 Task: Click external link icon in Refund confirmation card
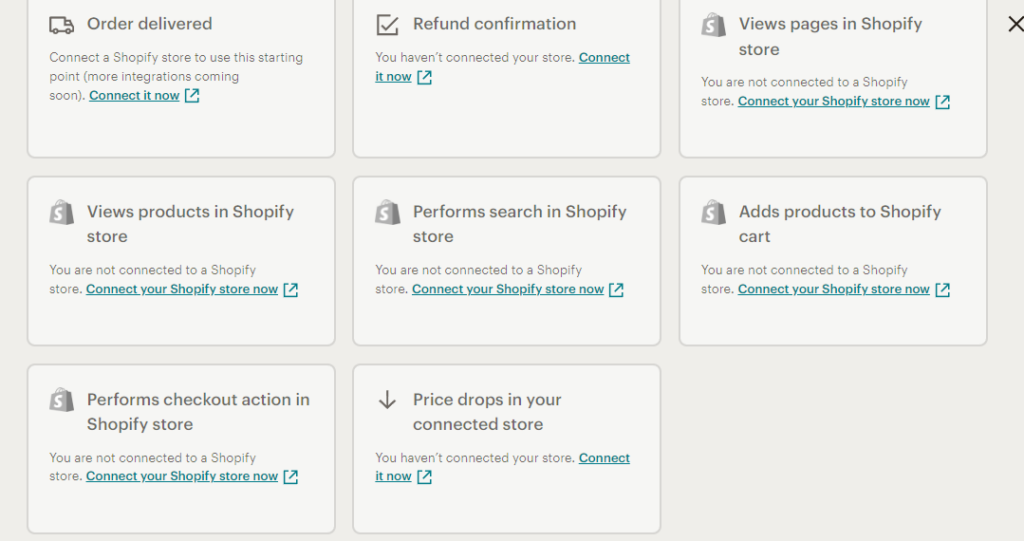(x=424, y=77)
